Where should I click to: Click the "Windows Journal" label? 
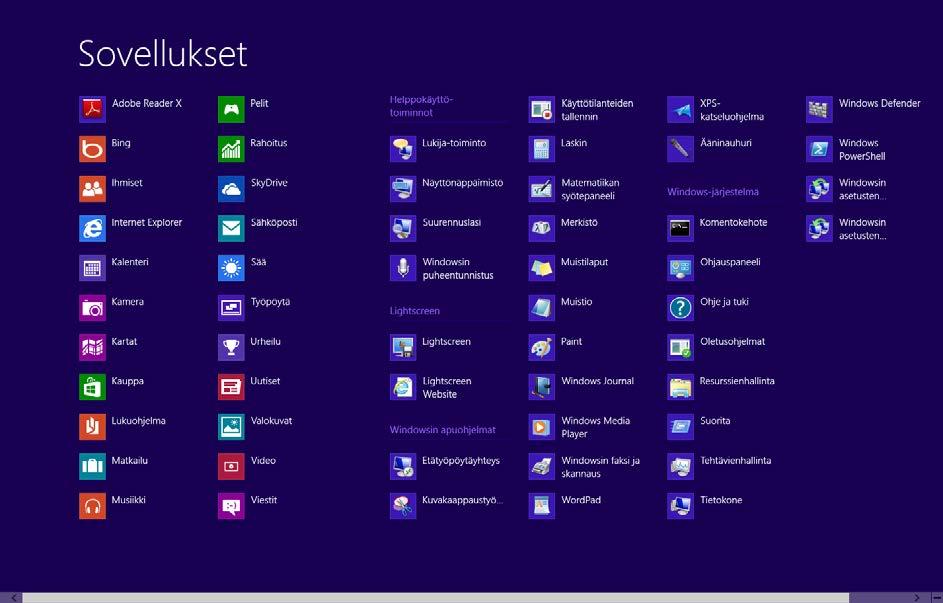pyautogui.click(x=597, y=381)
